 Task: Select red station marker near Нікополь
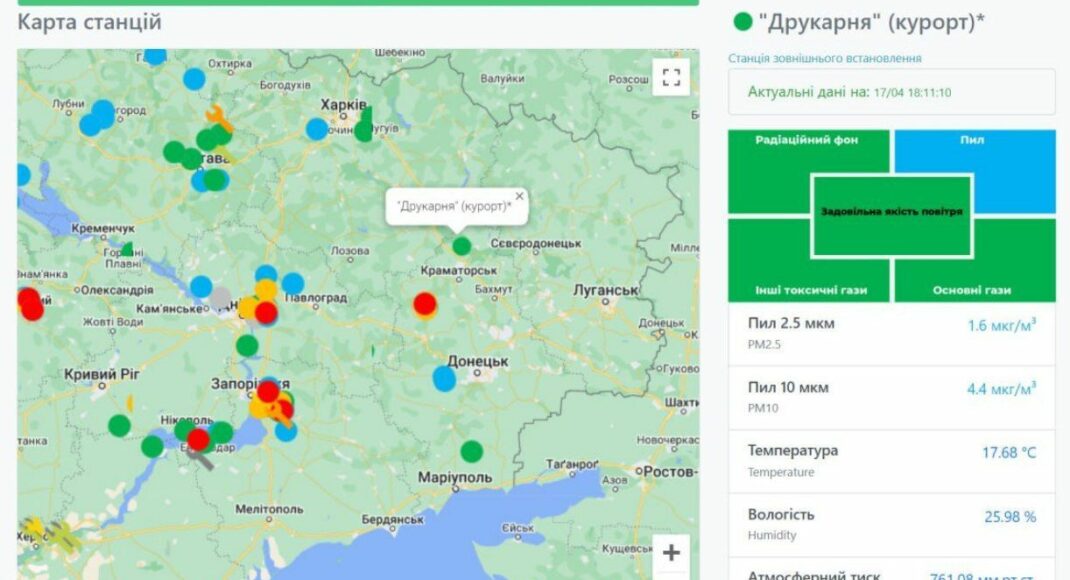coord(199,439)
